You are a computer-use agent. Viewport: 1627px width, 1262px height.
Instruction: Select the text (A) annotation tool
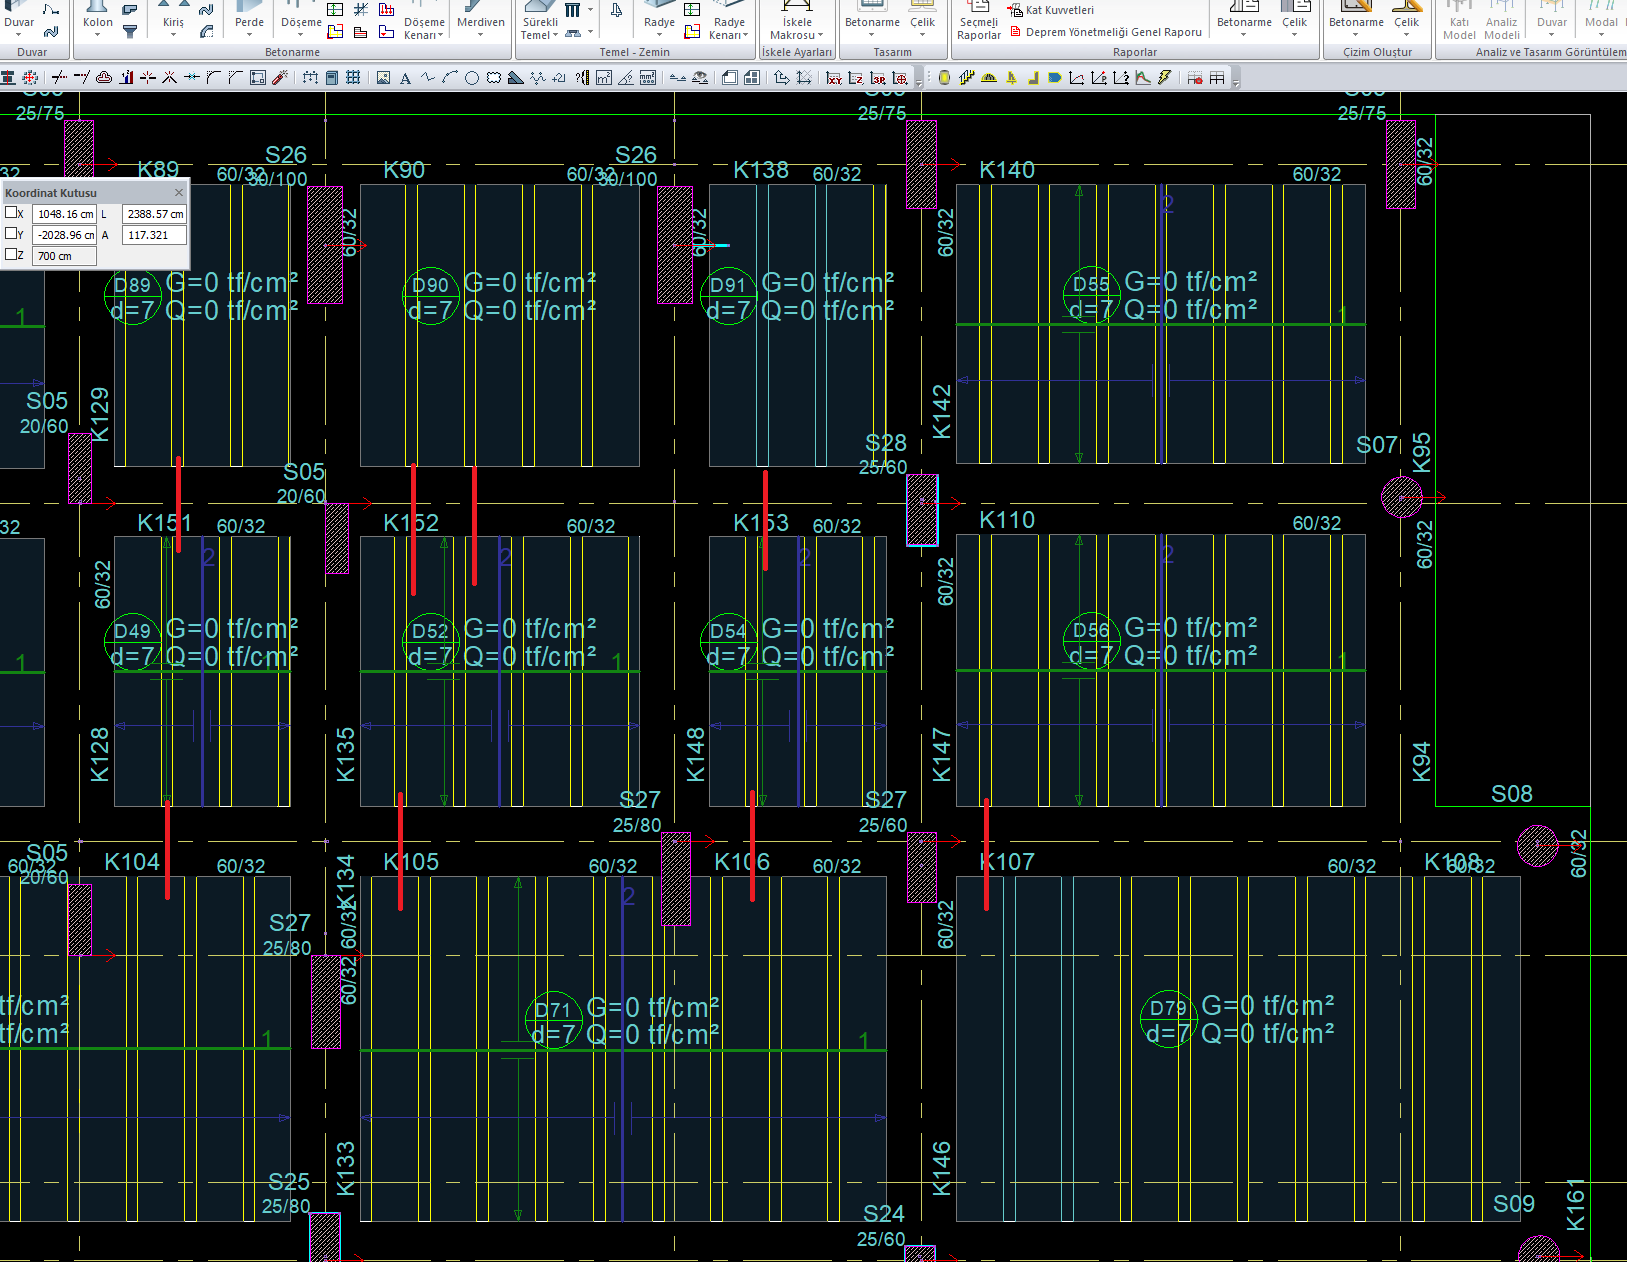(405, 78)
